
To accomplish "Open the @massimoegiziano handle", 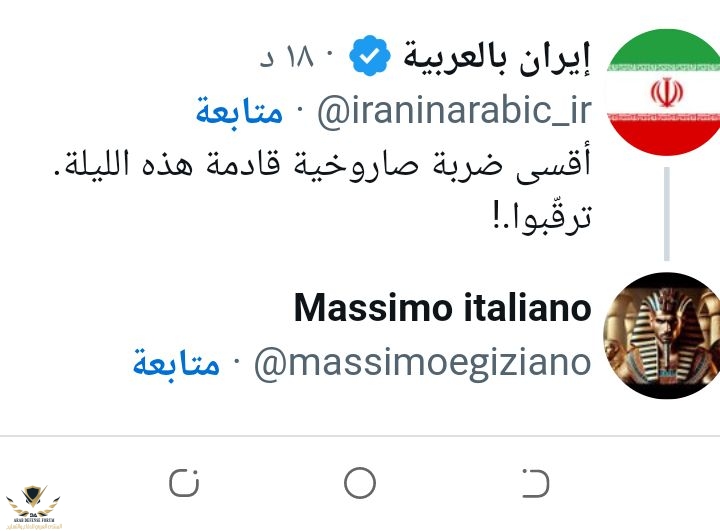I will click(x=422, y=365).
